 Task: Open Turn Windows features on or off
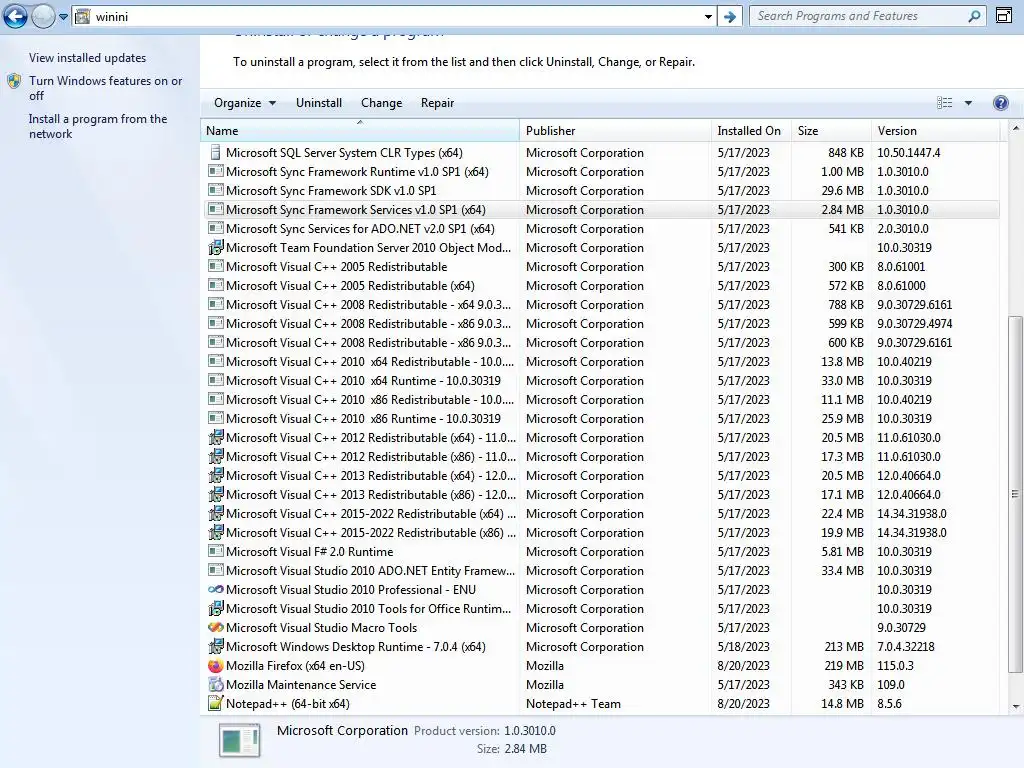point(105,88)
